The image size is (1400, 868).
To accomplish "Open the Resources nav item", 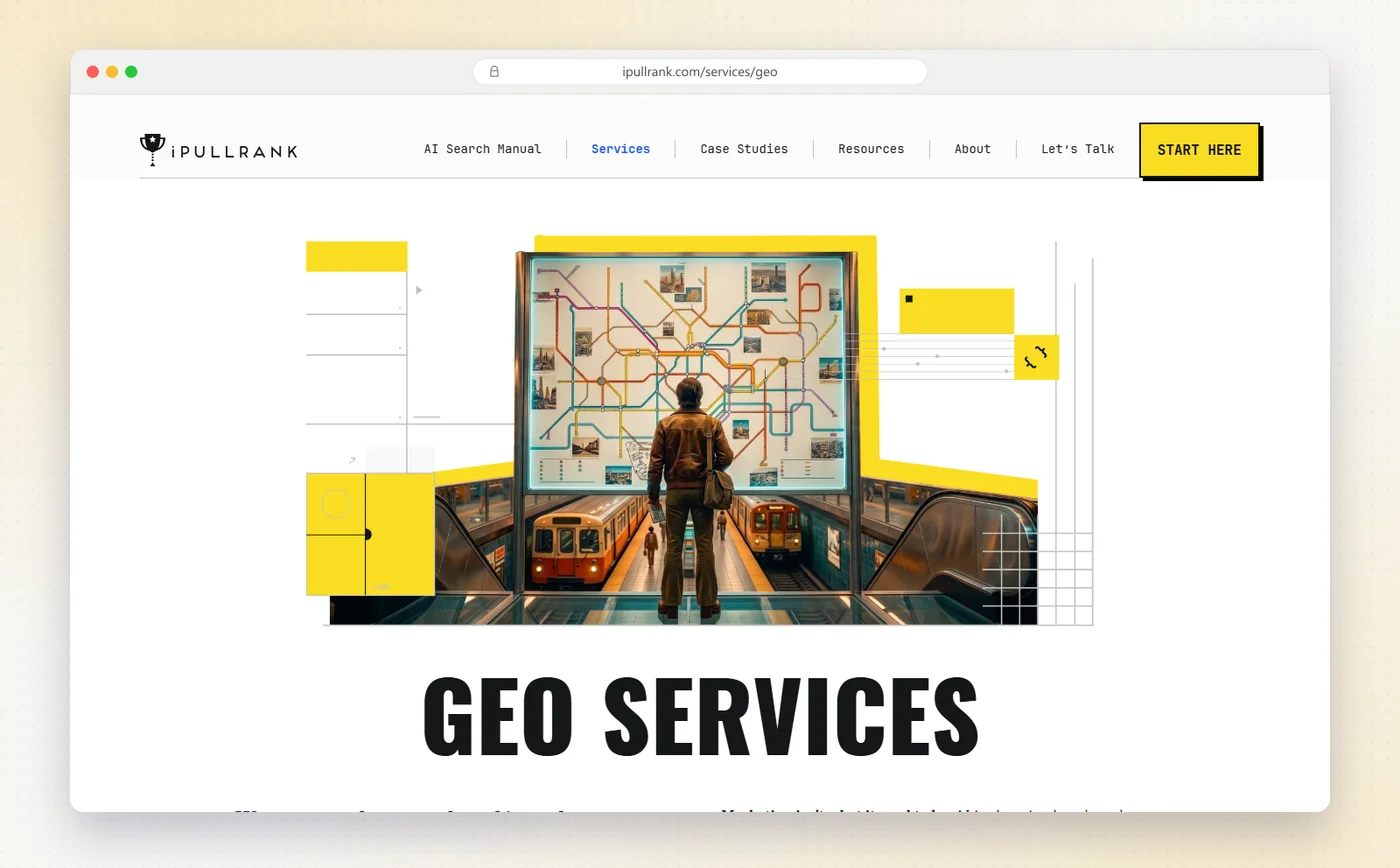I will 871,149.
